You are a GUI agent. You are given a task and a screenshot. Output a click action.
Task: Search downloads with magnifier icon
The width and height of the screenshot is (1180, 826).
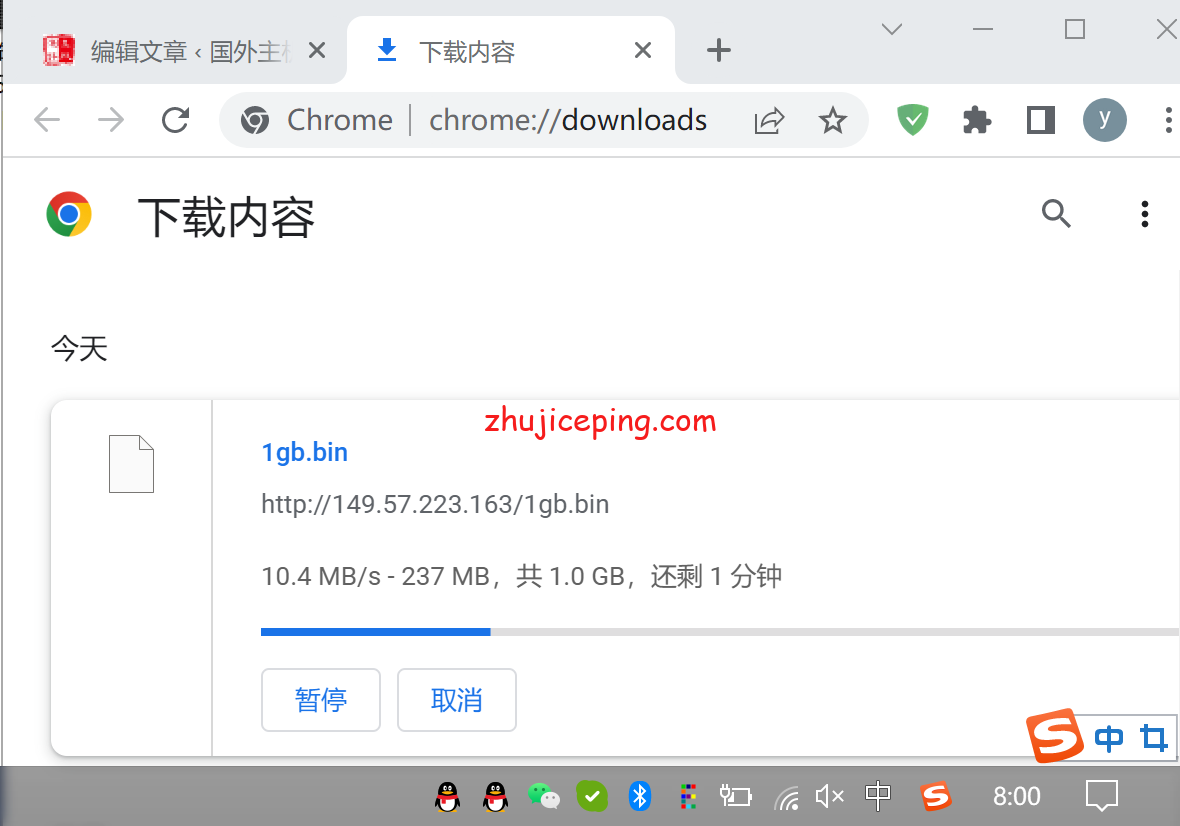tap(1056, 214)
